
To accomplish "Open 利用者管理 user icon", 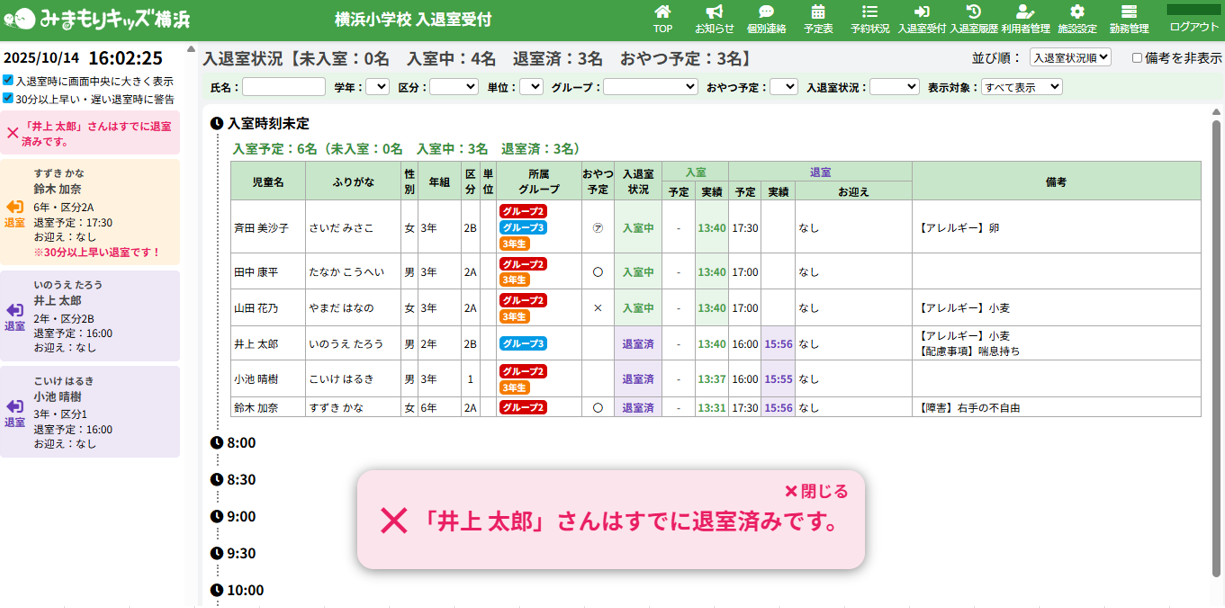I will click(1025, 12).
